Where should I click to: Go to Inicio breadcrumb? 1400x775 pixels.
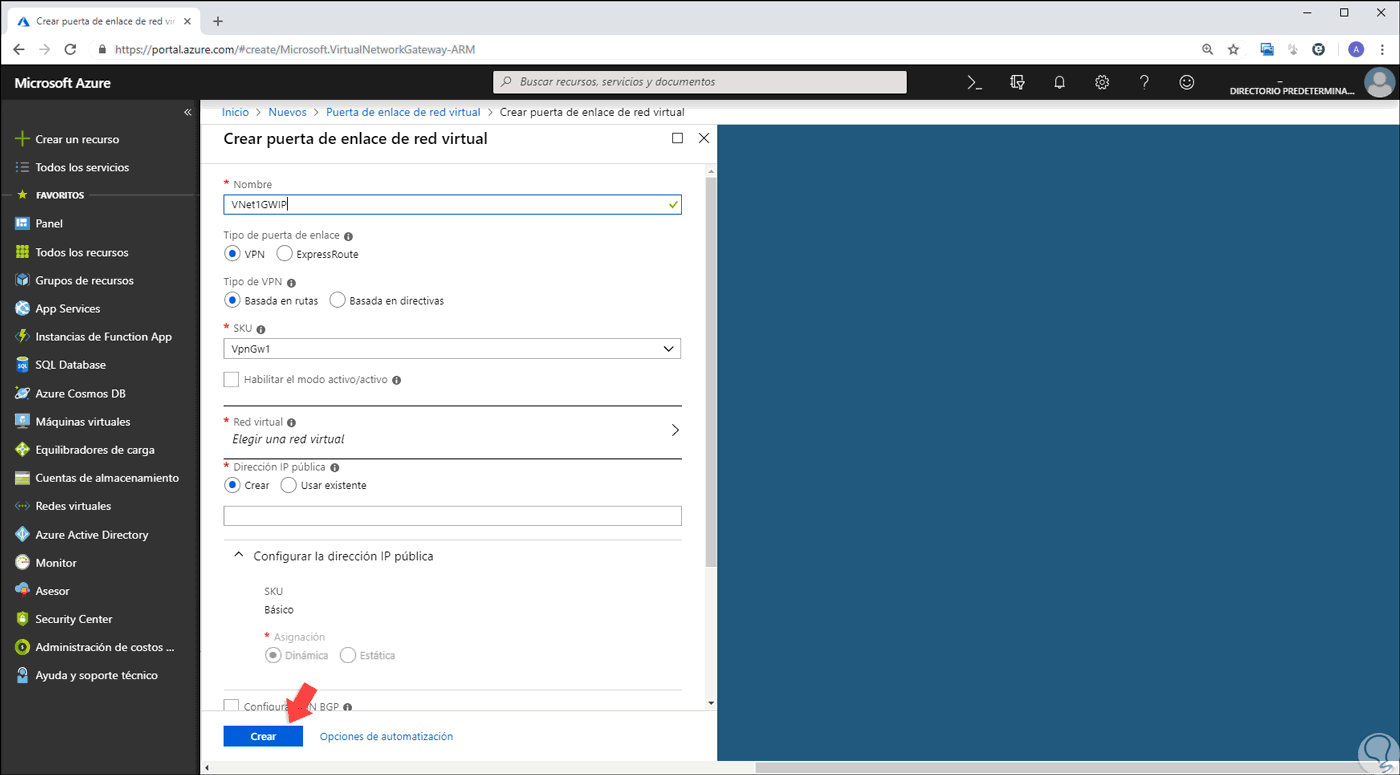pos(235,112)
